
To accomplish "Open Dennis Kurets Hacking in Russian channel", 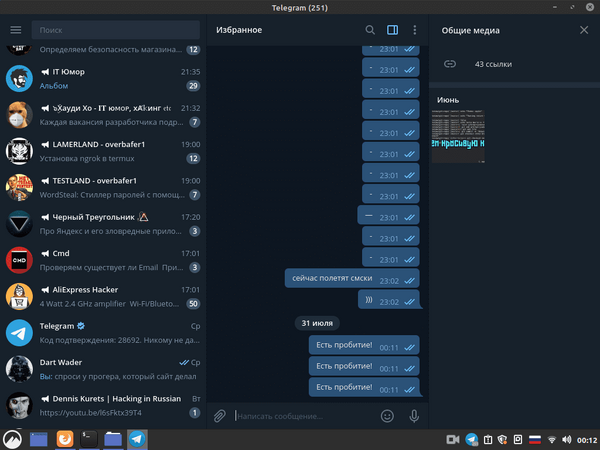I will point(103,406).
